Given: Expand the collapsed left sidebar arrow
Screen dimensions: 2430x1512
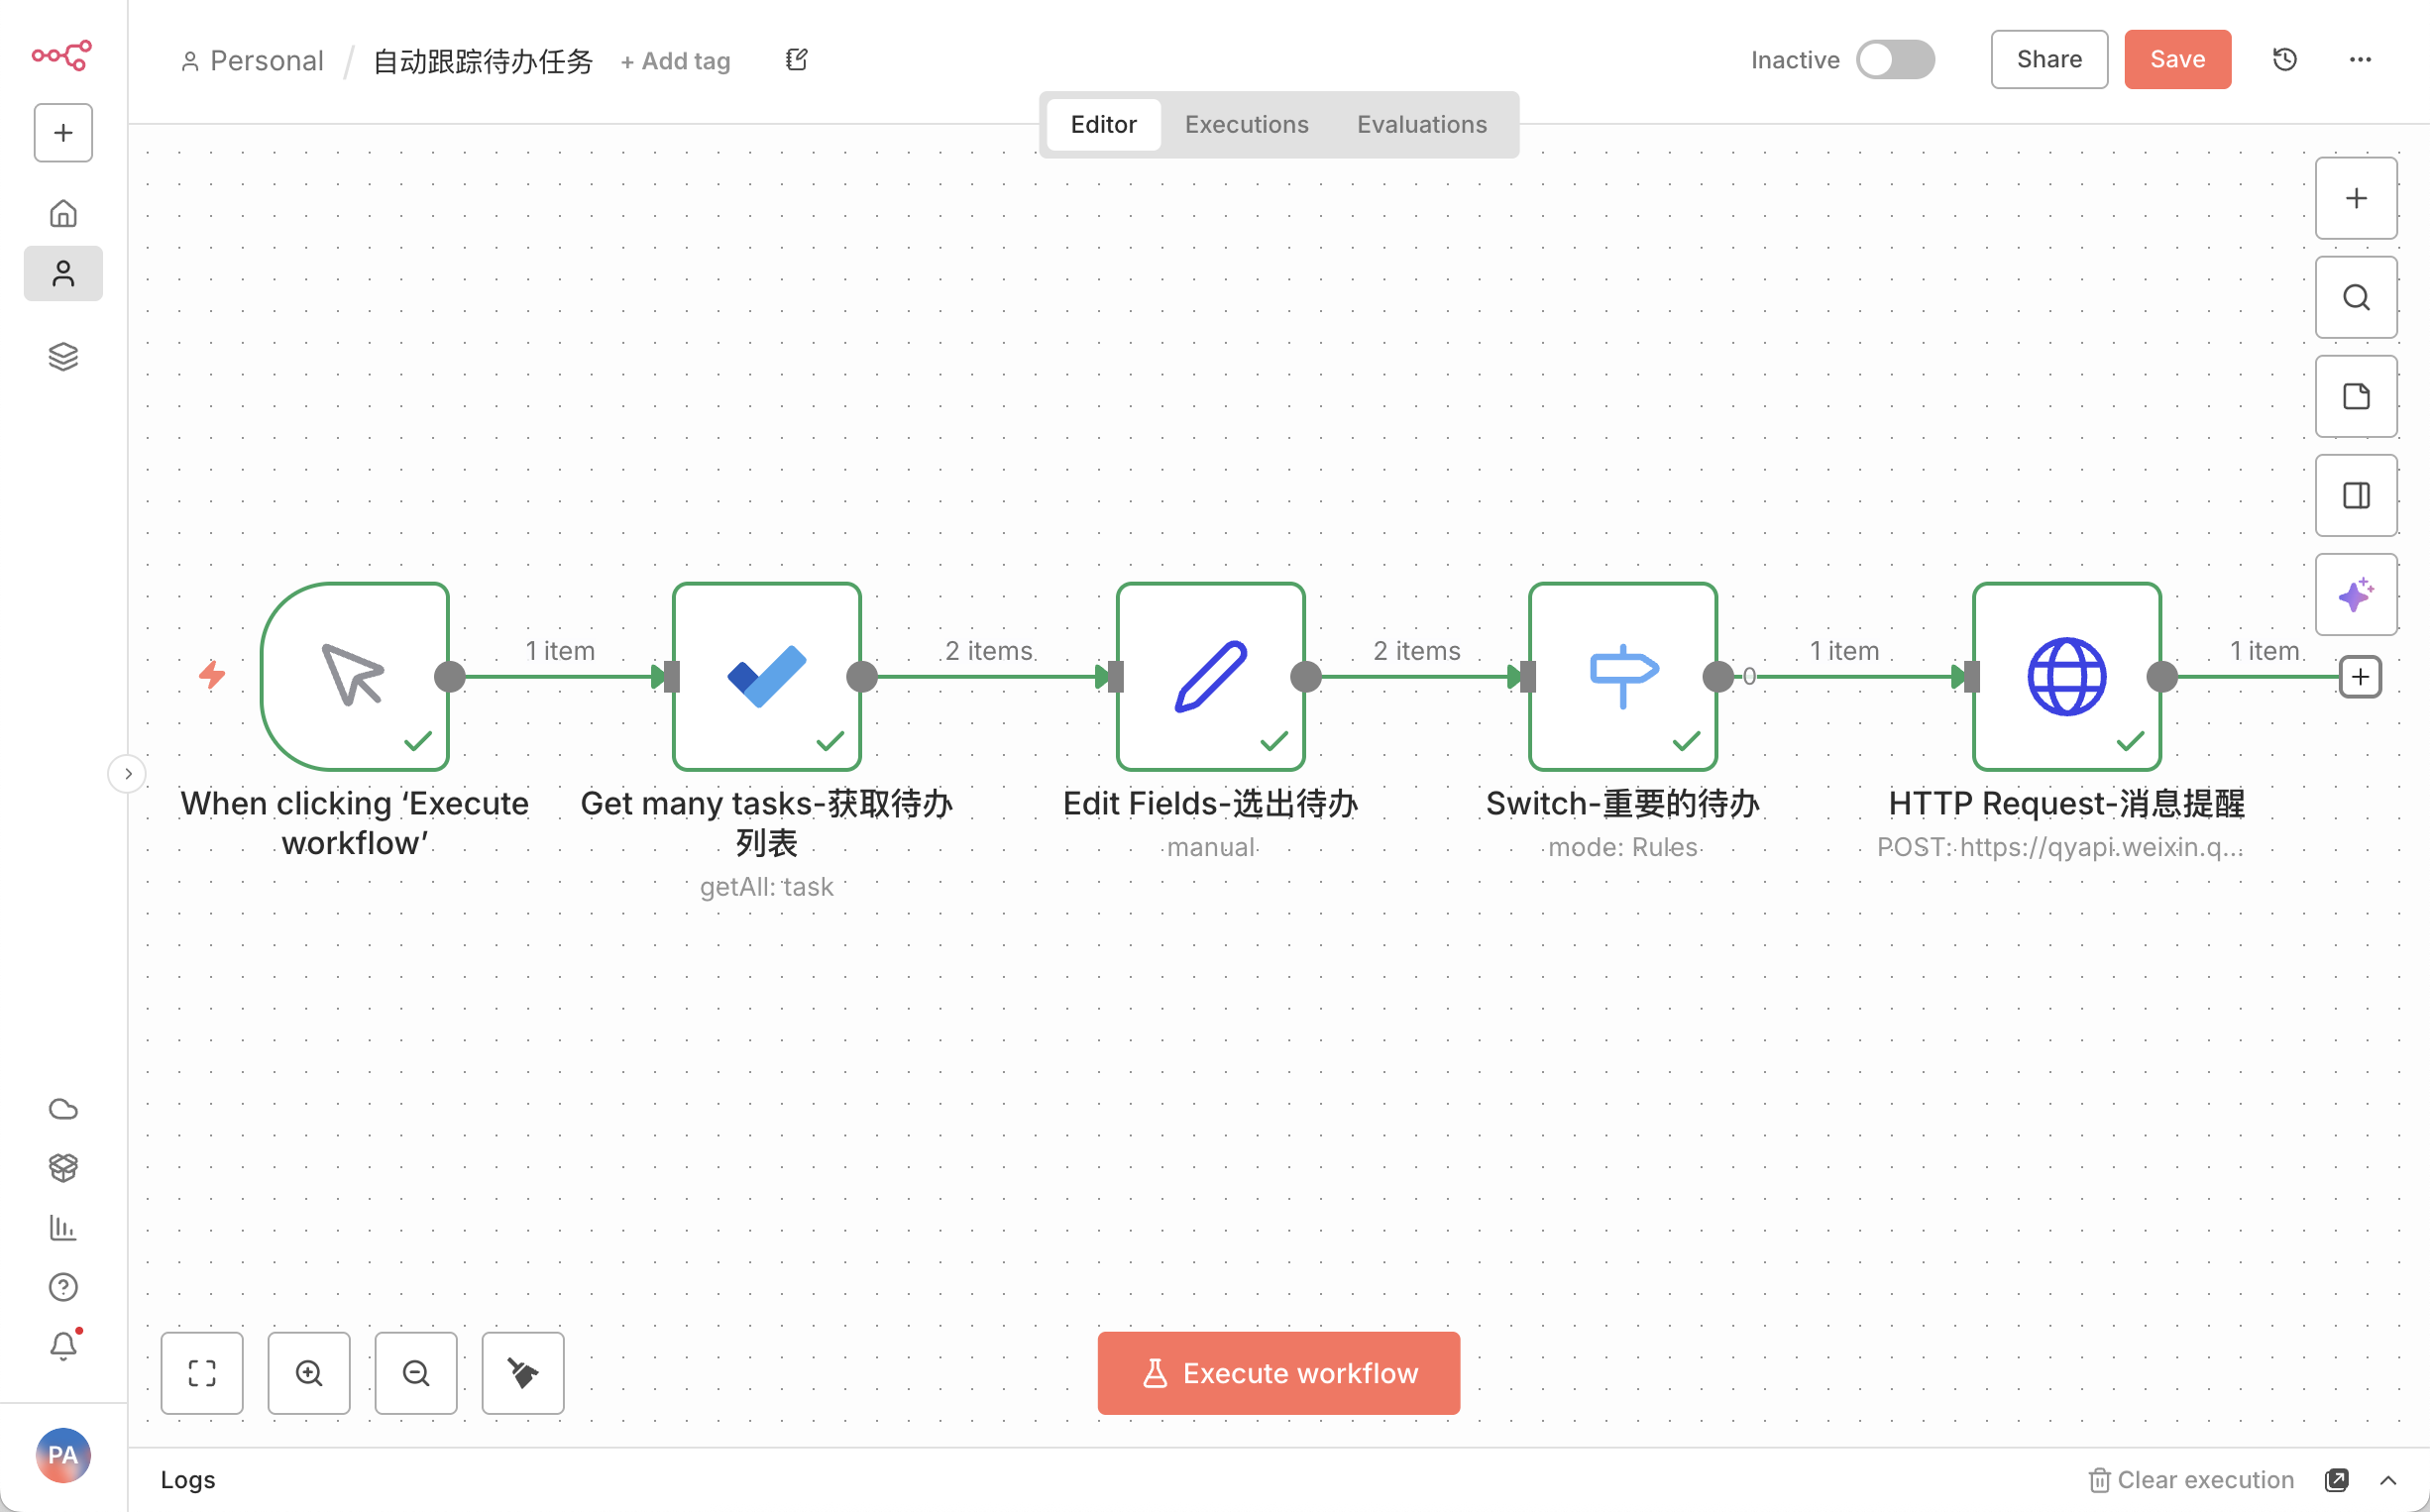Looking at the screenshot, I should coord(127,773).
